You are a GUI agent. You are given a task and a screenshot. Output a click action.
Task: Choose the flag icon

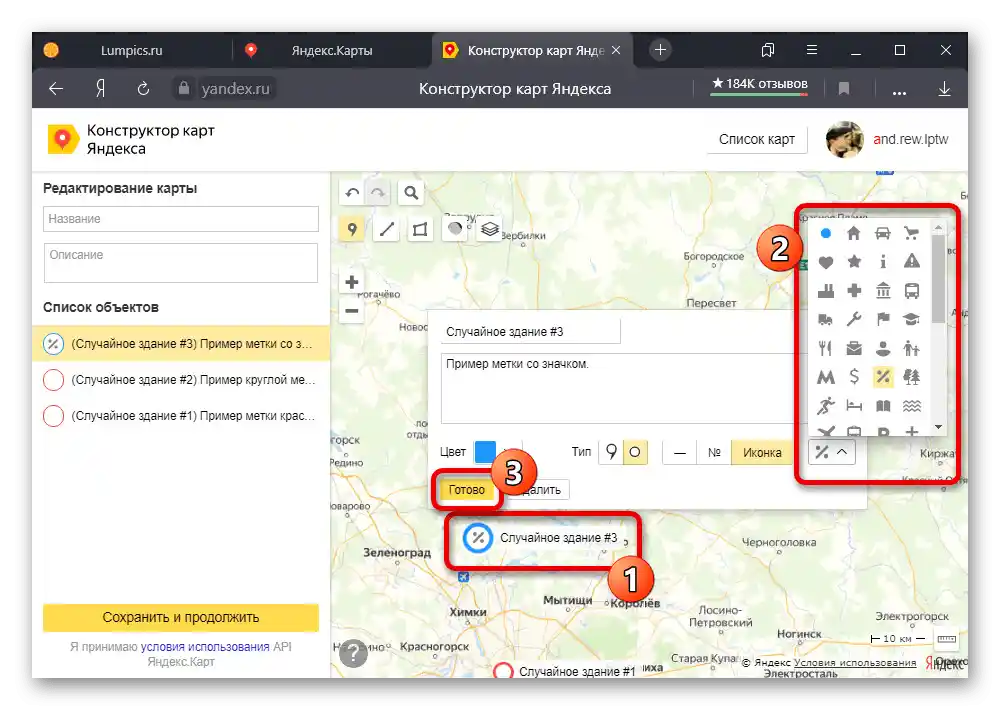pyautogui.click(x=883, y=320)
